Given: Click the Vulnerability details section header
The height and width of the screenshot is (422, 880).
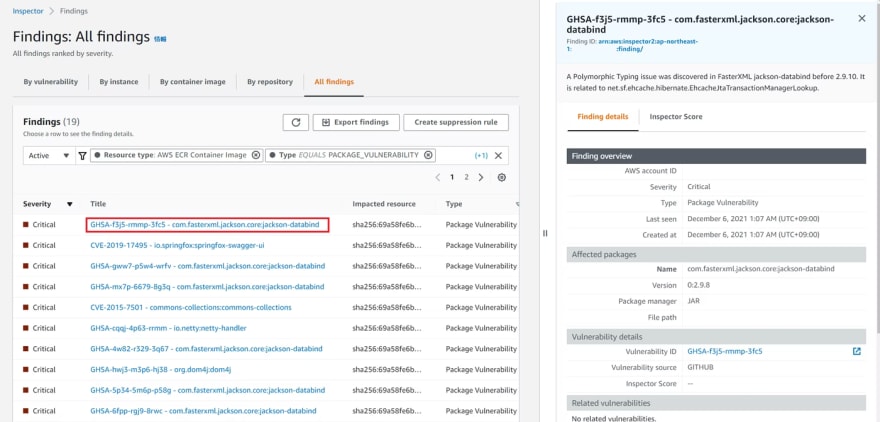Looking at the screenshot, I should pos(716,337).
